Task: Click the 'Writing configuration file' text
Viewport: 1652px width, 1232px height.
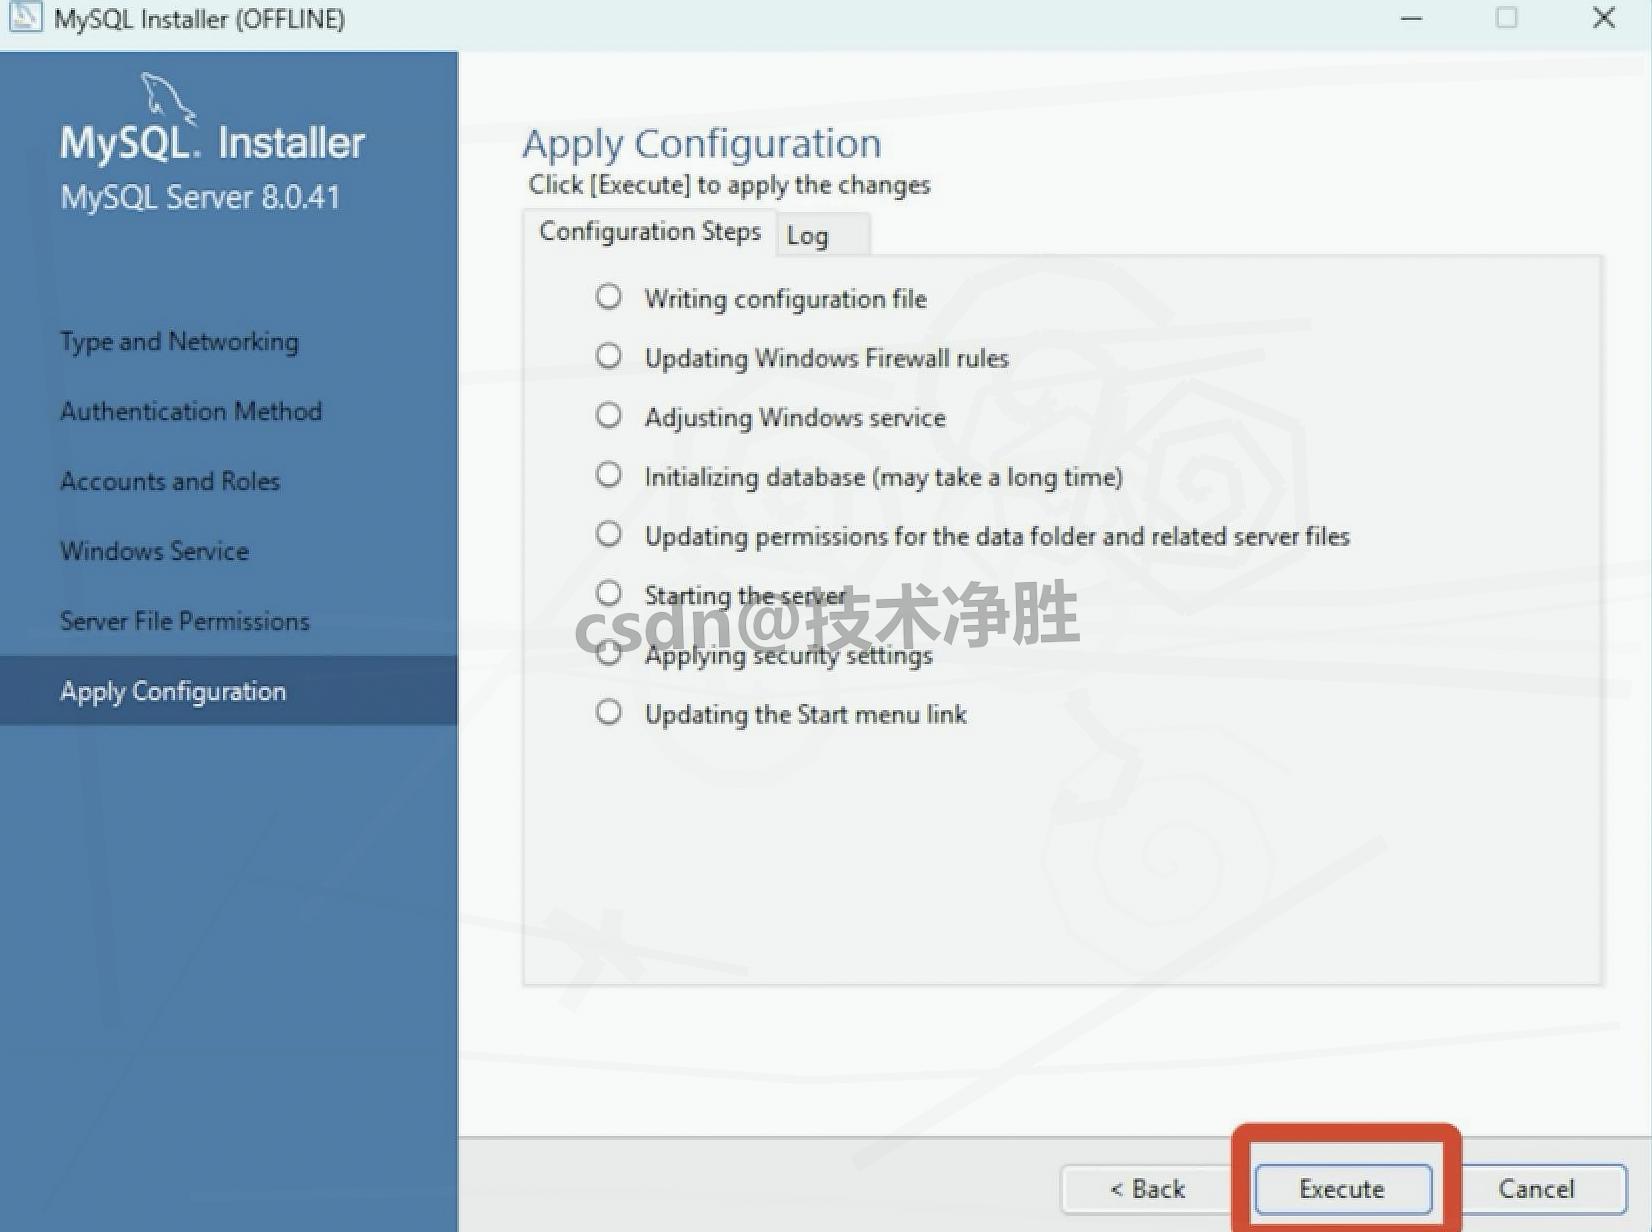Action: coord(785,299)
